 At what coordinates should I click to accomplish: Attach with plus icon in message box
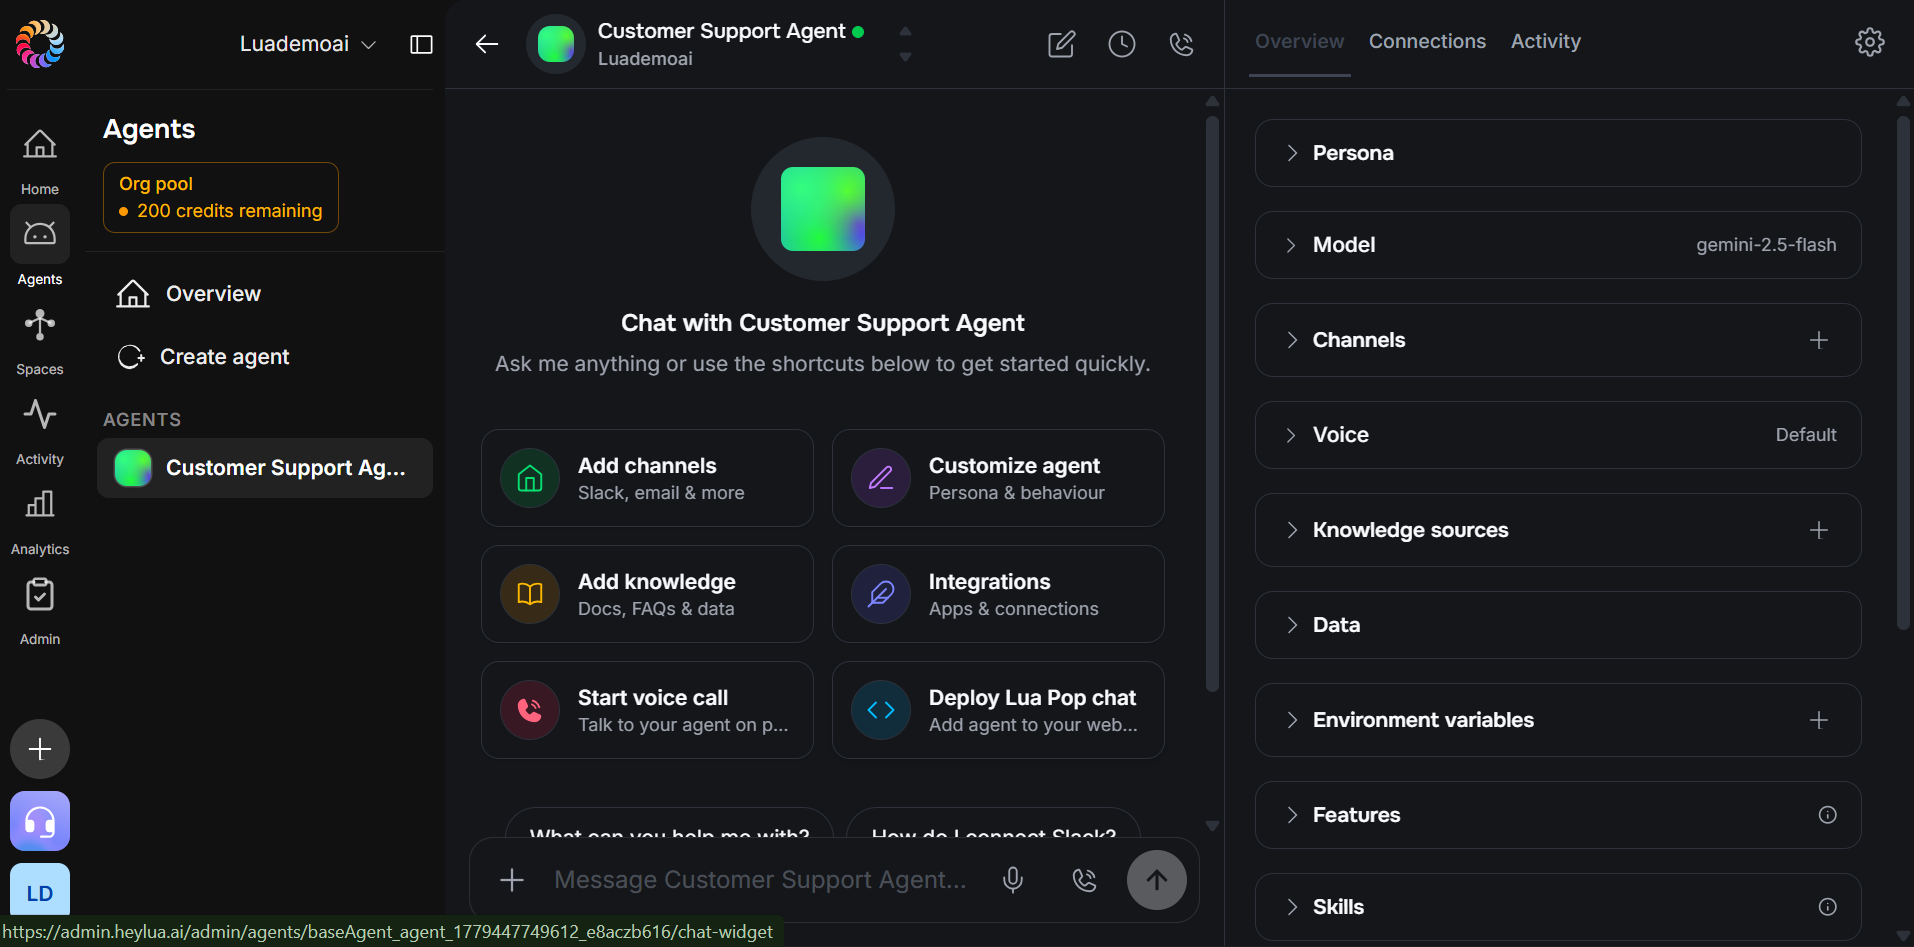point(512,880)
